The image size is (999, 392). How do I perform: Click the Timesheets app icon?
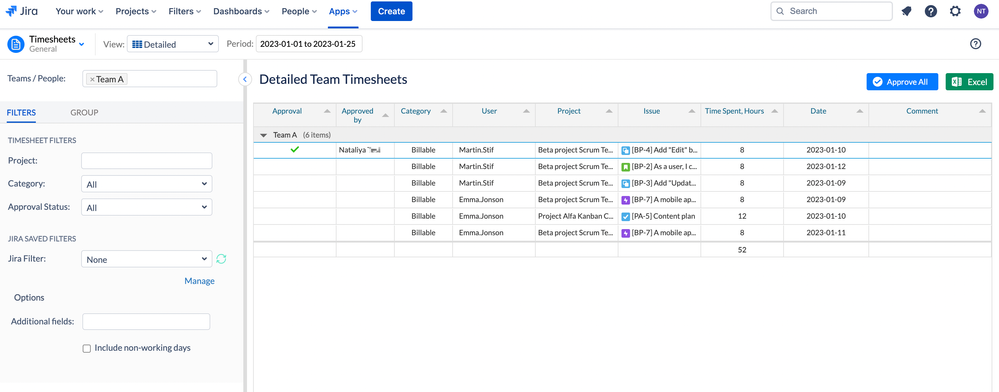click(16, 44)
